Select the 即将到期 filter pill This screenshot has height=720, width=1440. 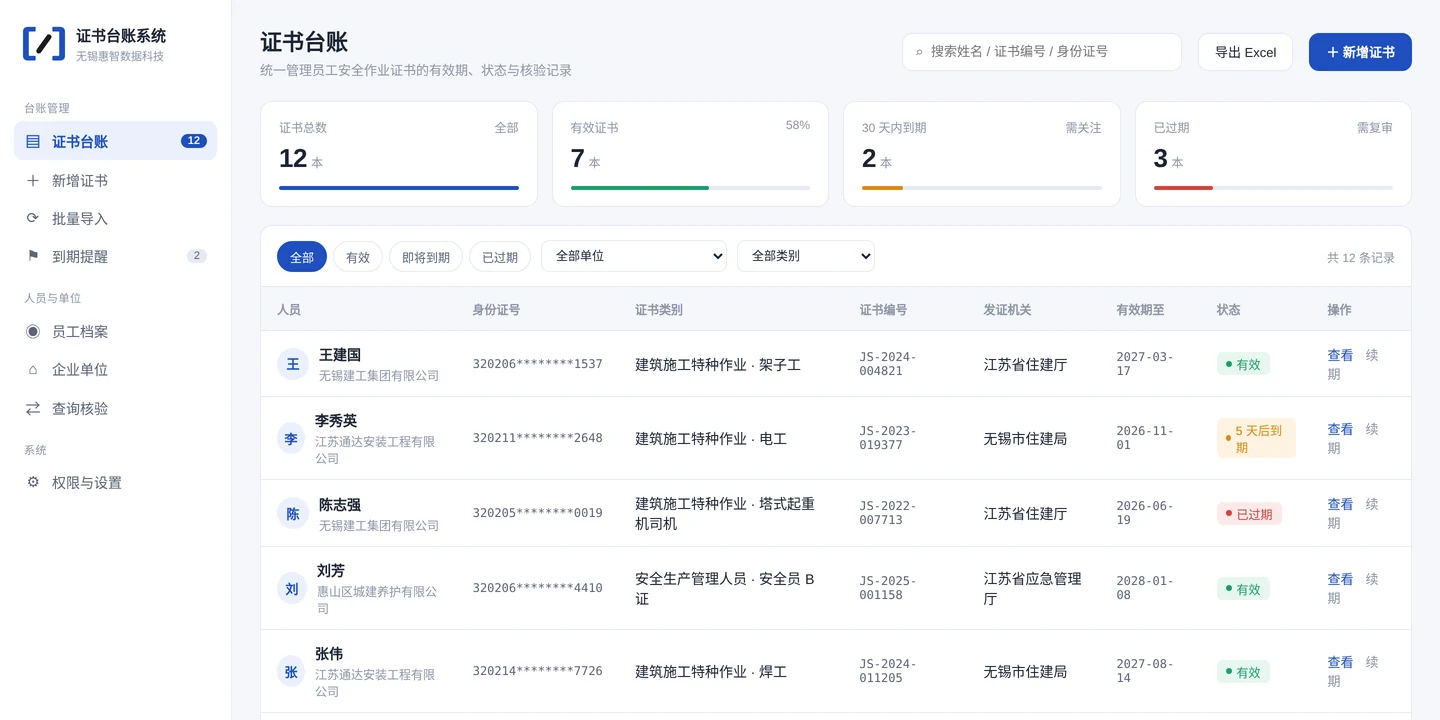pos(426,257)
